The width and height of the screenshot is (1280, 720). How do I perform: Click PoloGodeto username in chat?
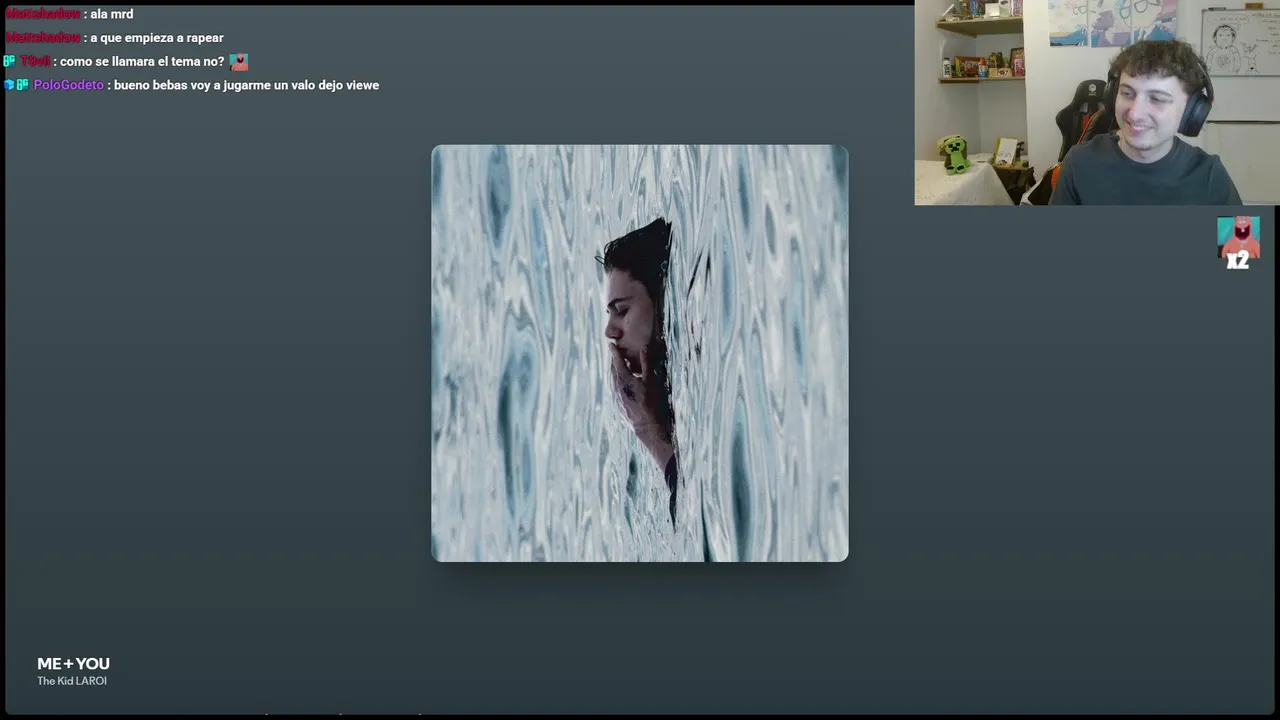click(x=69, y=85)
